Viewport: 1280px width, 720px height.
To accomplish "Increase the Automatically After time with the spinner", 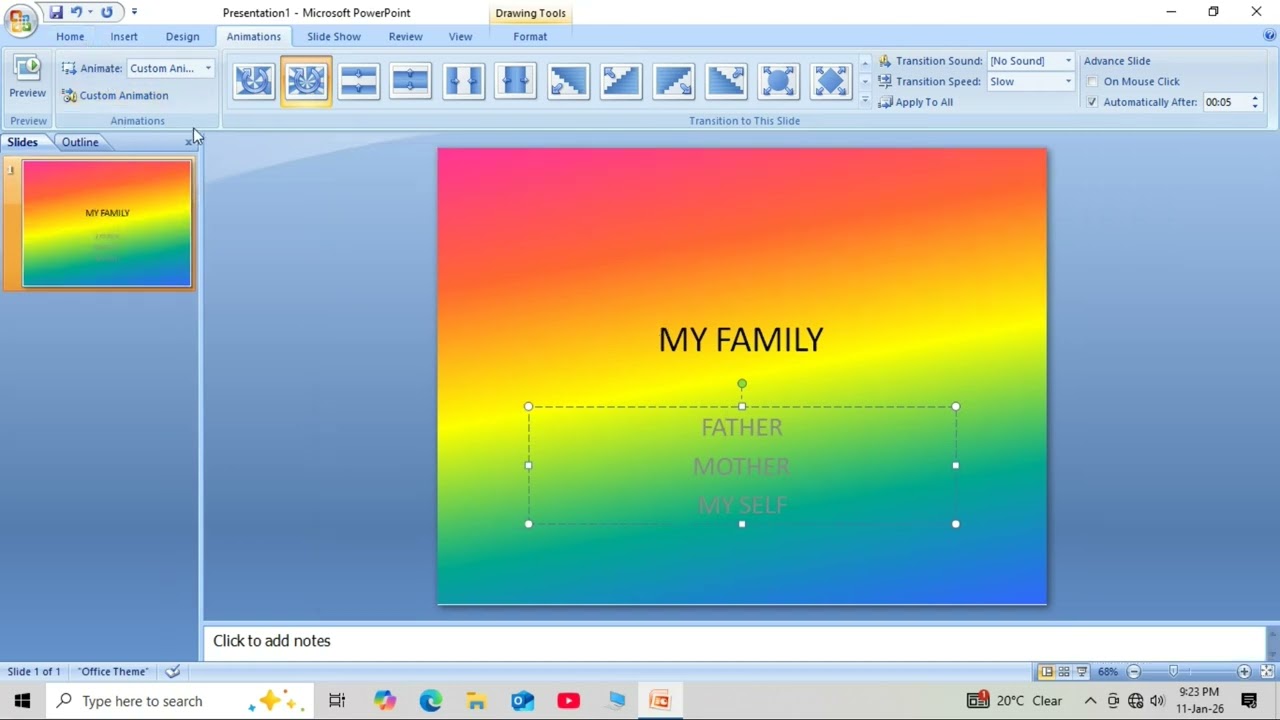I will coord(1254,98).
